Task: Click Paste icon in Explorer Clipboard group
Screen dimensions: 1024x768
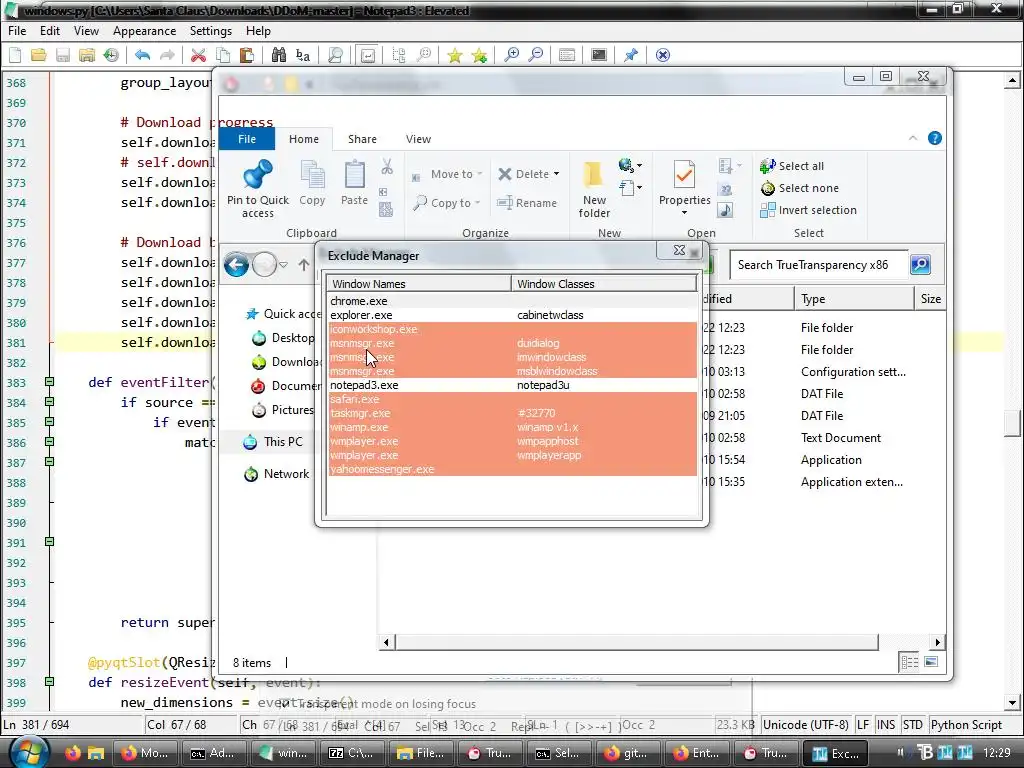Action: click(355, 184)
